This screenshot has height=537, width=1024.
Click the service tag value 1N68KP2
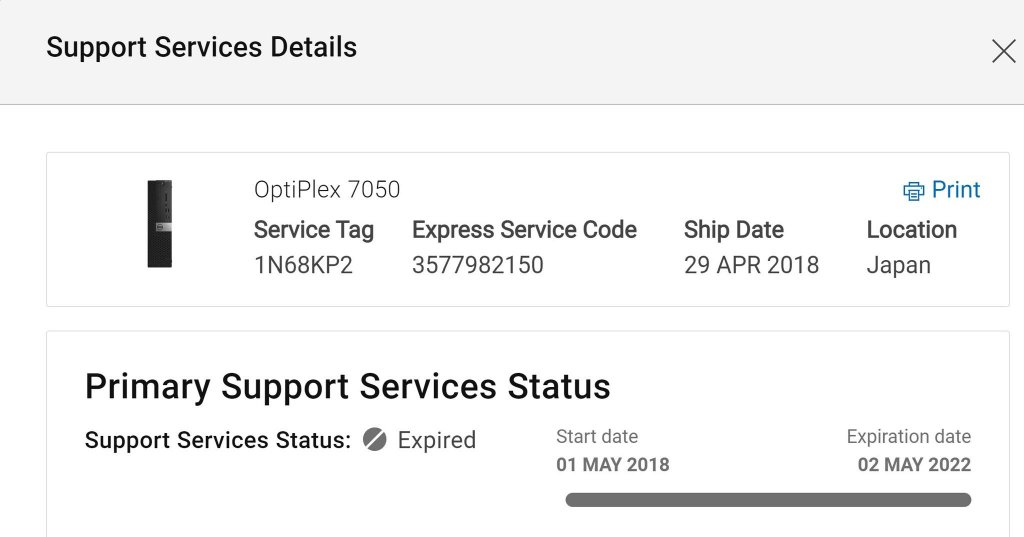click(x=304, y=265)
